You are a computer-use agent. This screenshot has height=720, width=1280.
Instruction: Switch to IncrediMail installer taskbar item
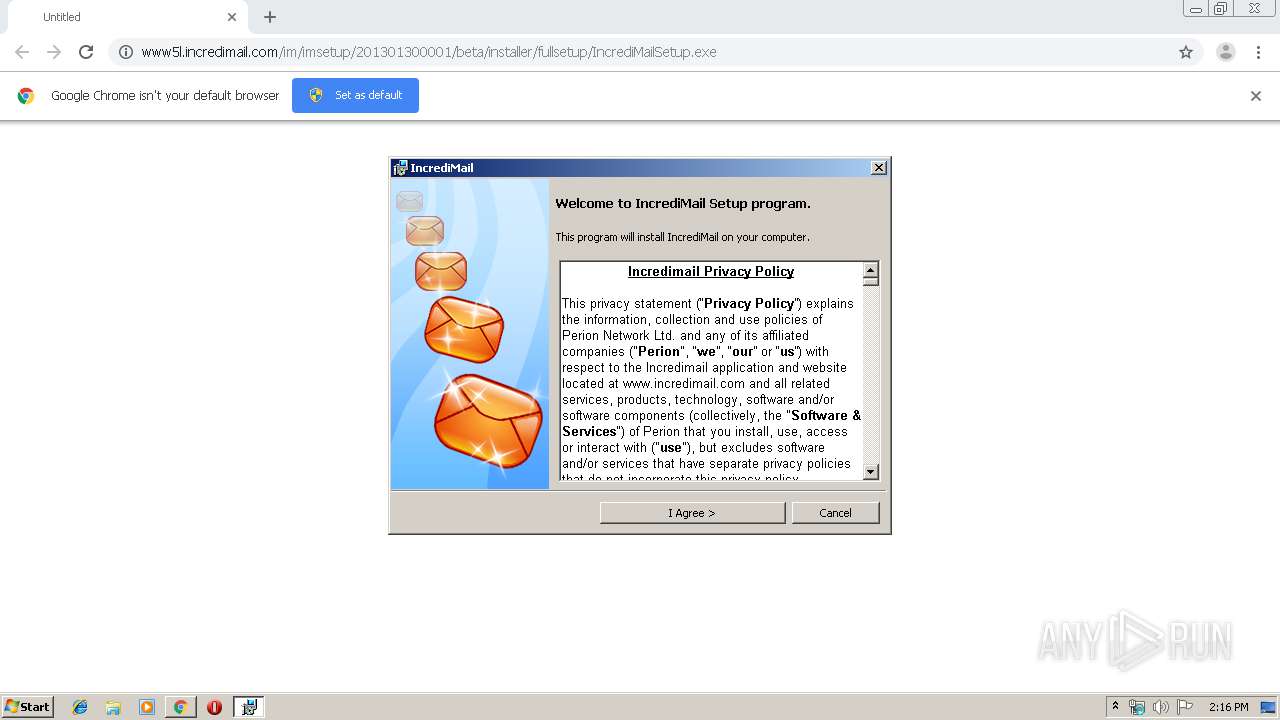[249, 707]
